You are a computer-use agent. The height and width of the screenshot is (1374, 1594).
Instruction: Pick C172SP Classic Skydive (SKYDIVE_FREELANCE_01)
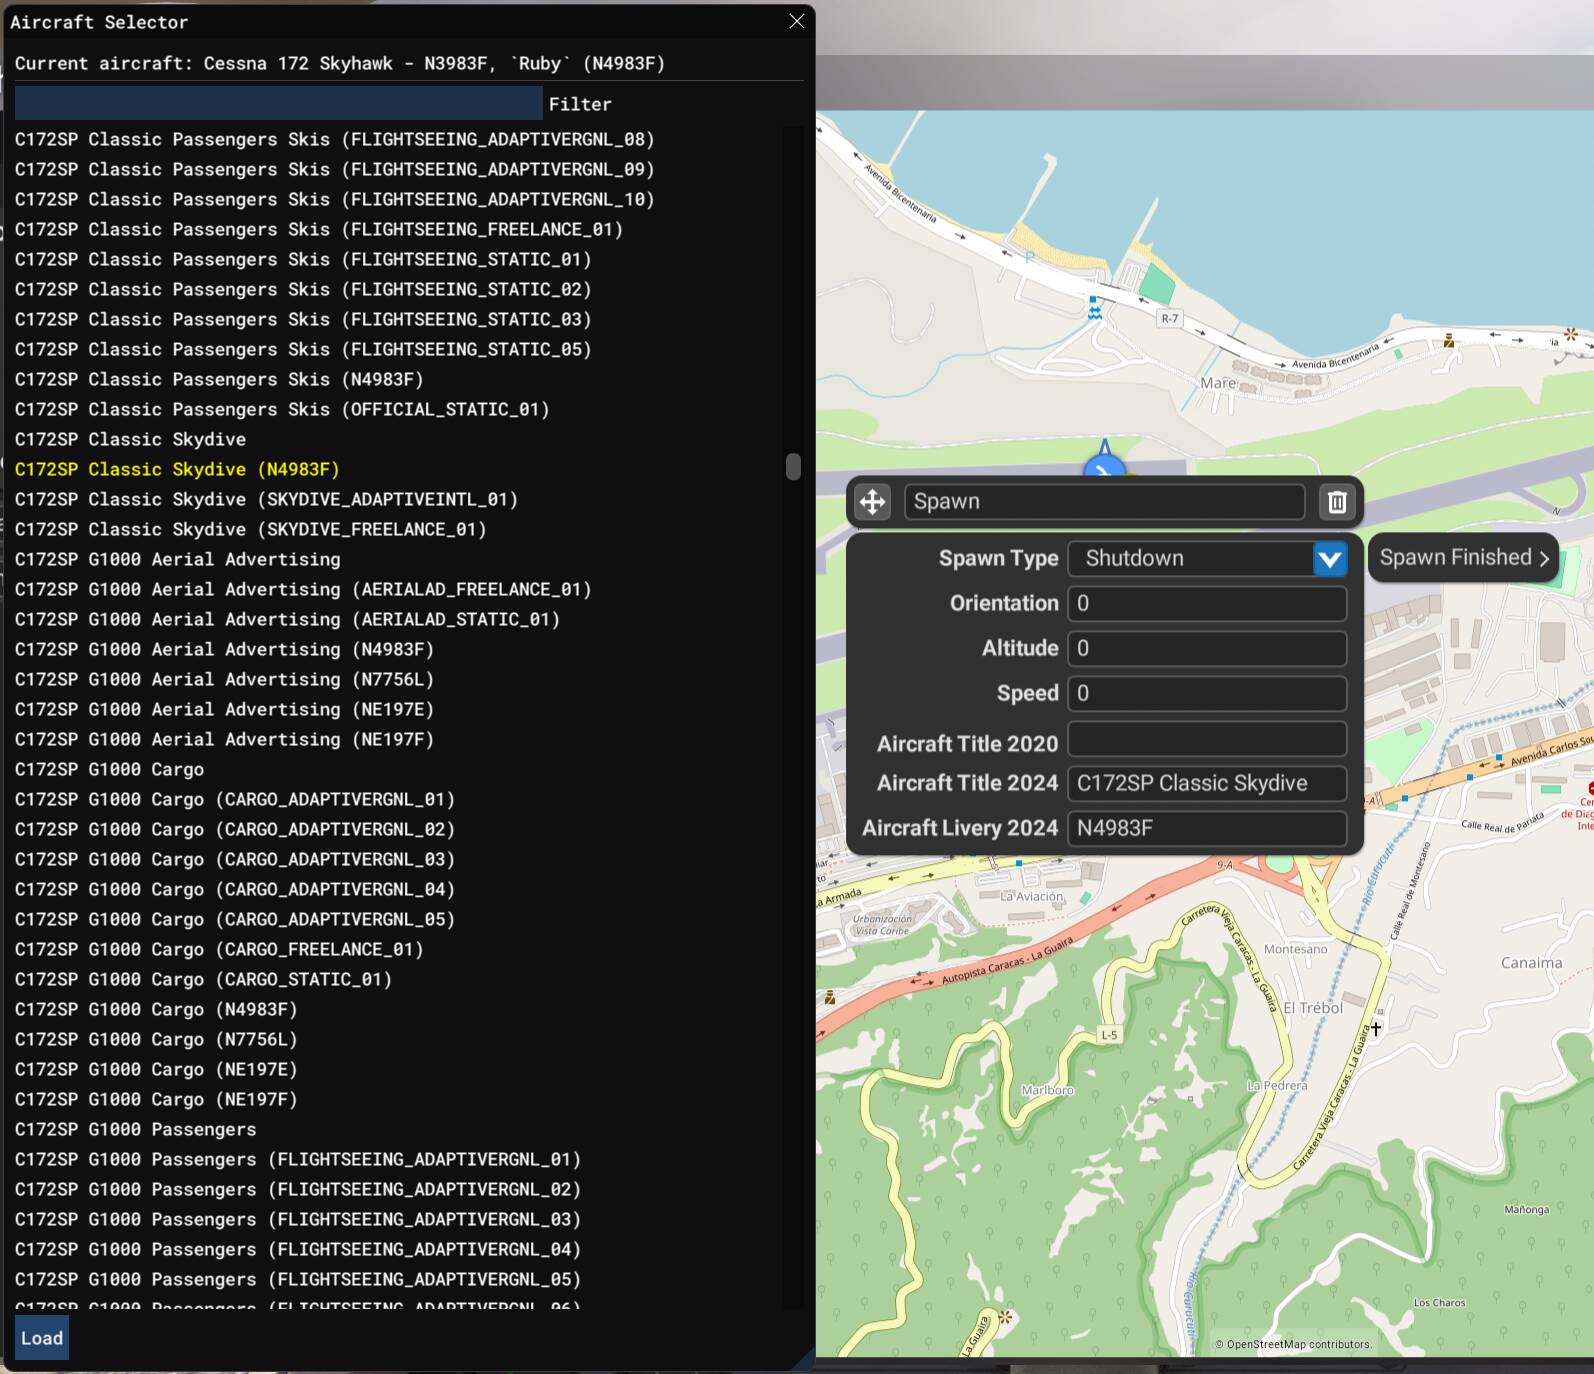click(x=250, y=529)
